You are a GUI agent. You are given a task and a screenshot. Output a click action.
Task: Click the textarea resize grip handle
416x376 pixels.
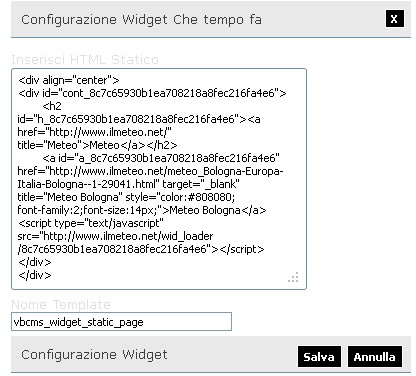[x=294, y=277]
